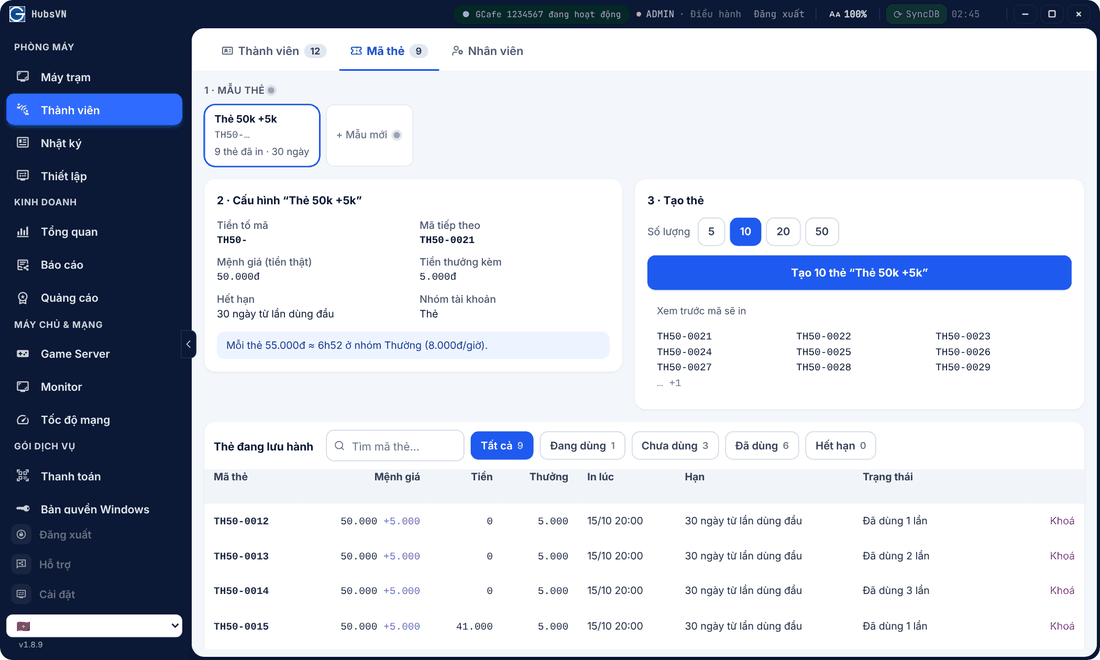Click the Tốc độ mạng gauge icon
Screen dimensions: 1100x660
pos(22,419)
